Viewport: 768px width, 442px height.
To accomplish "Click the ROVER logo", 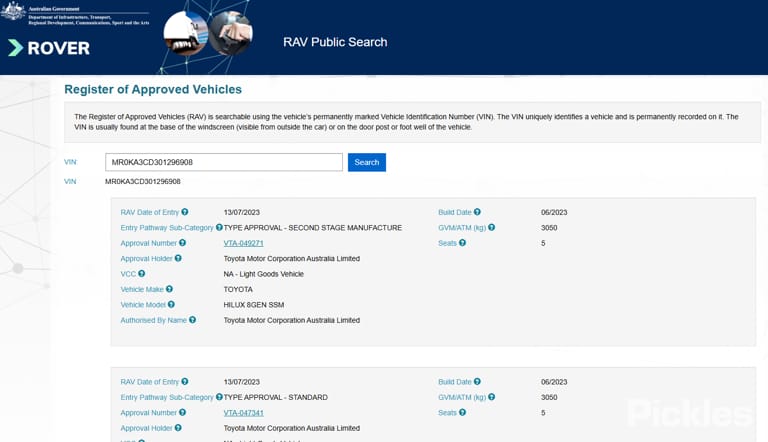I will [49, 48].
